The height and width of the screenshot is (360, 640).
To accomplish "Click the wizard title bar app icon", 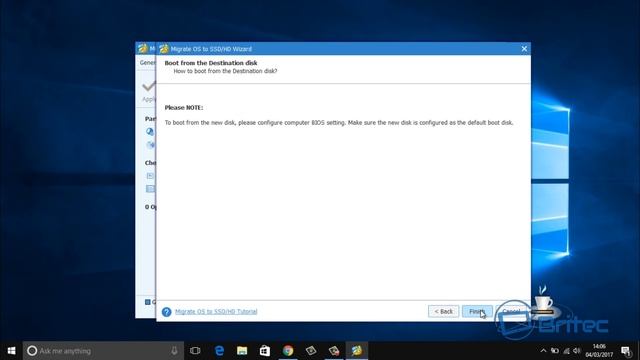I will point(164,49).
